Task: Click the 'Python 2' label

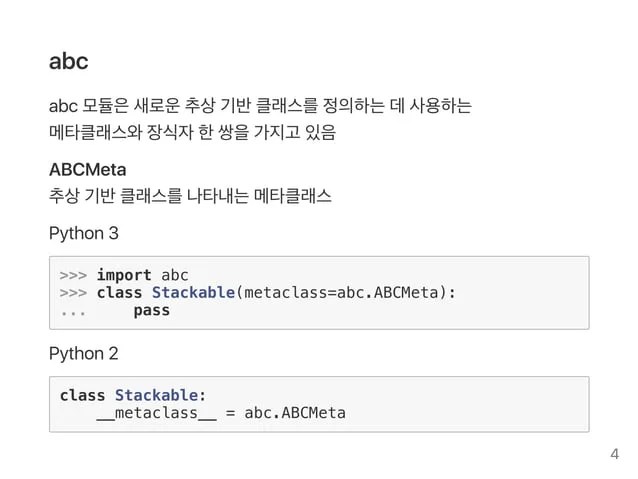Action: [x=83, y=354]
